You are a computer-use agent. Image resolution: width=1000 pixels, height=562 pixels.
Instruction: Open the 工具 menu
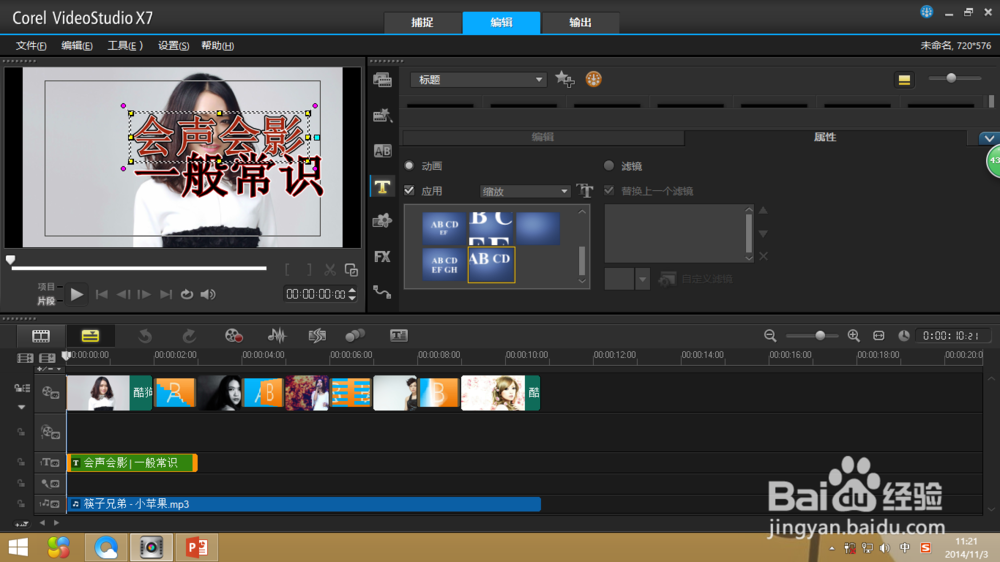(x=124, y=46)
